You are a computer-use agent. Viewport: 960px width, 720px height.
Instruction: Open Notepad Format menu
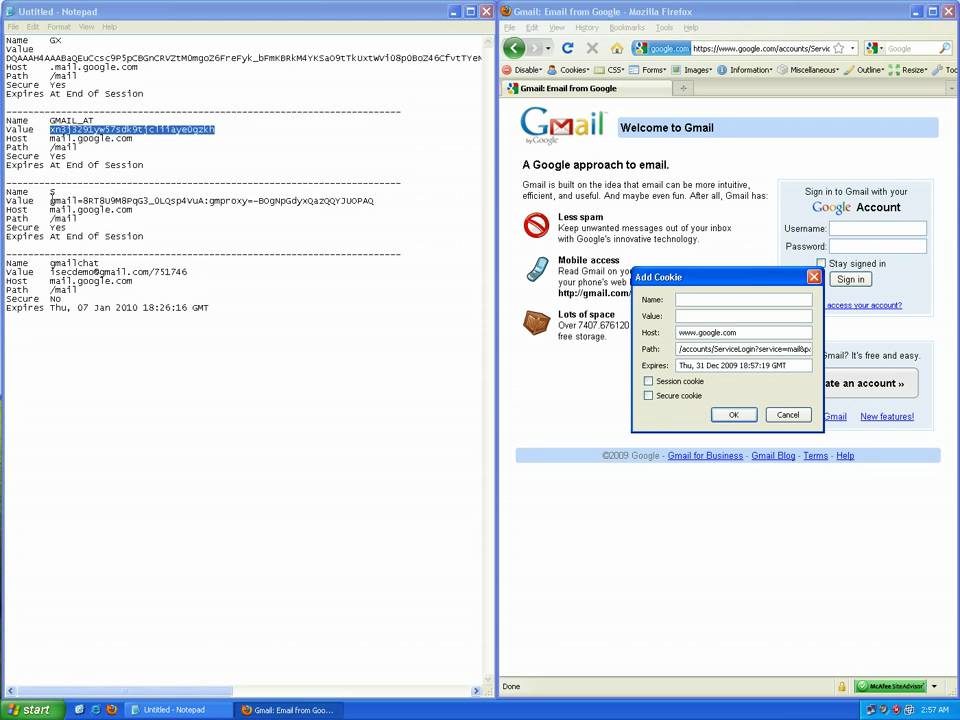pos(59,27)
